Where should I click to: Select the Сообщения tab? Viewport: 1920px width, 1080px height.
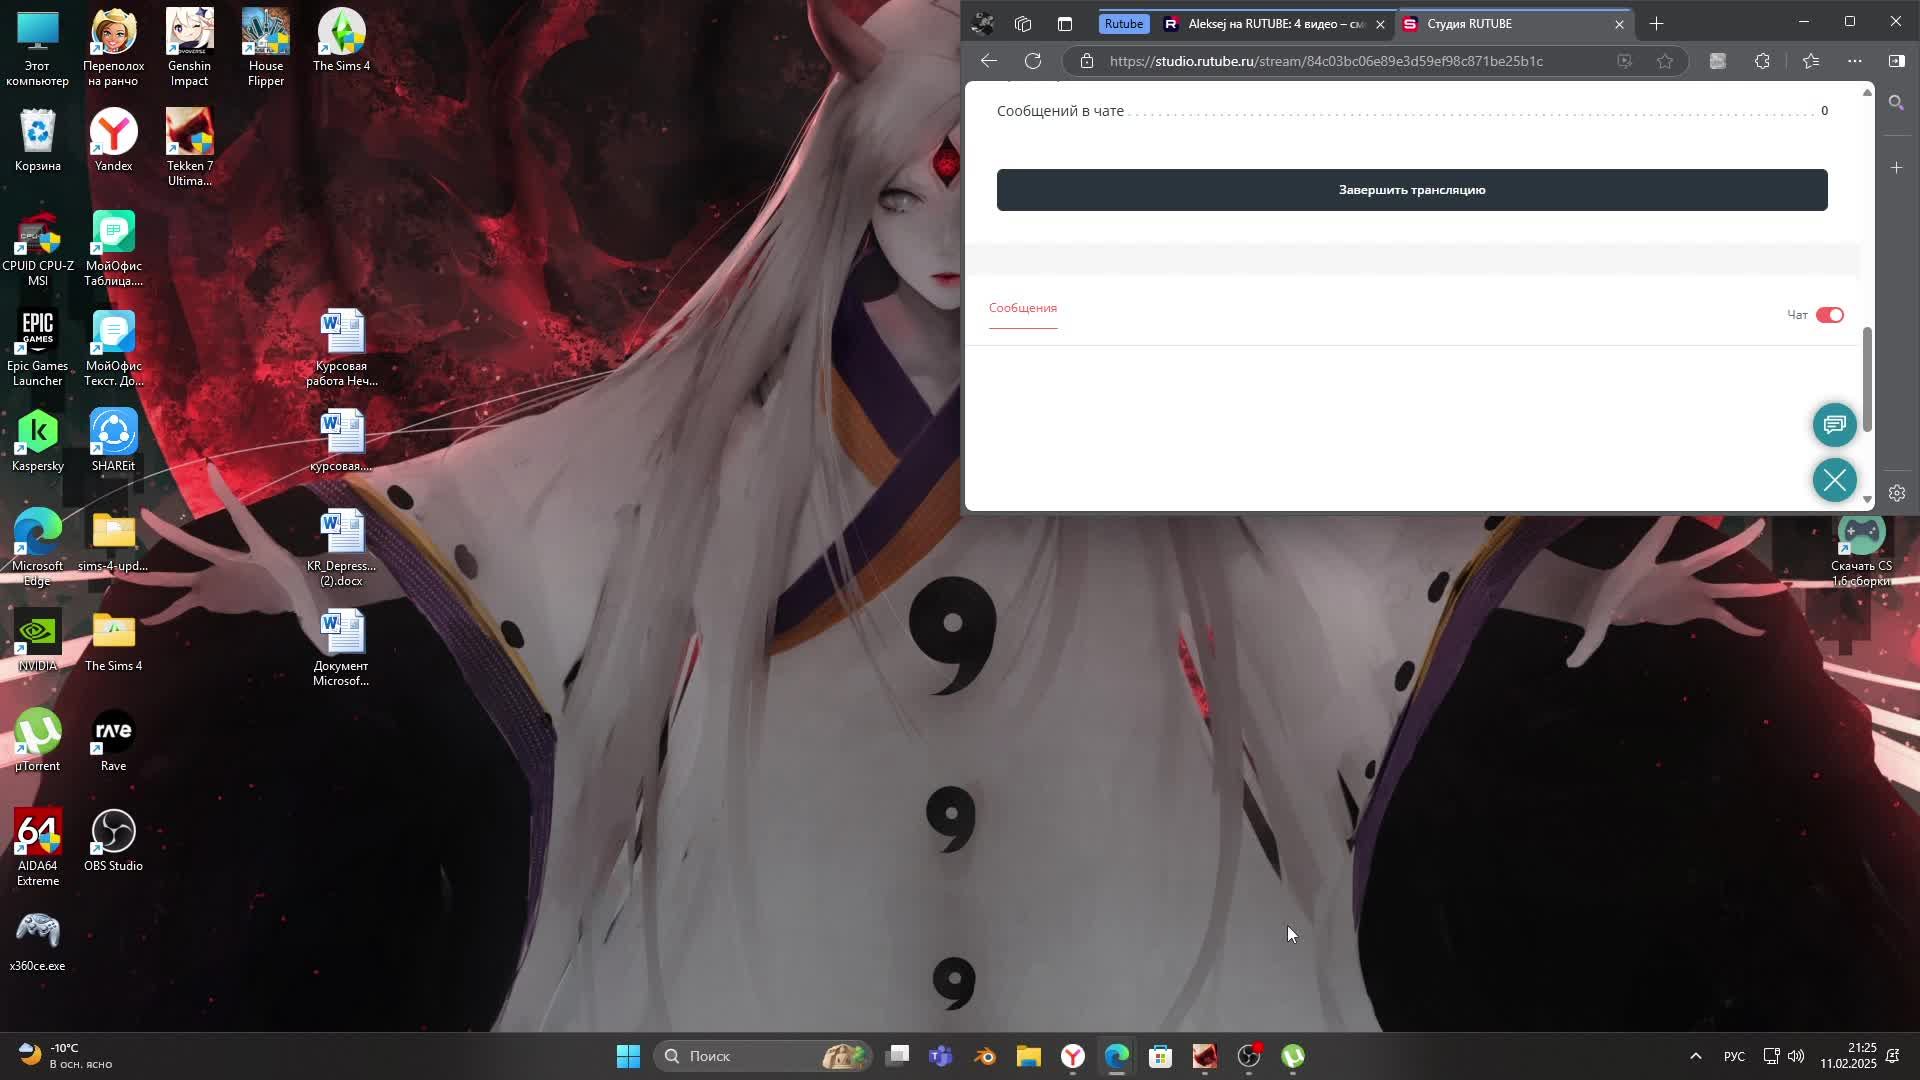coord(1022,308)
